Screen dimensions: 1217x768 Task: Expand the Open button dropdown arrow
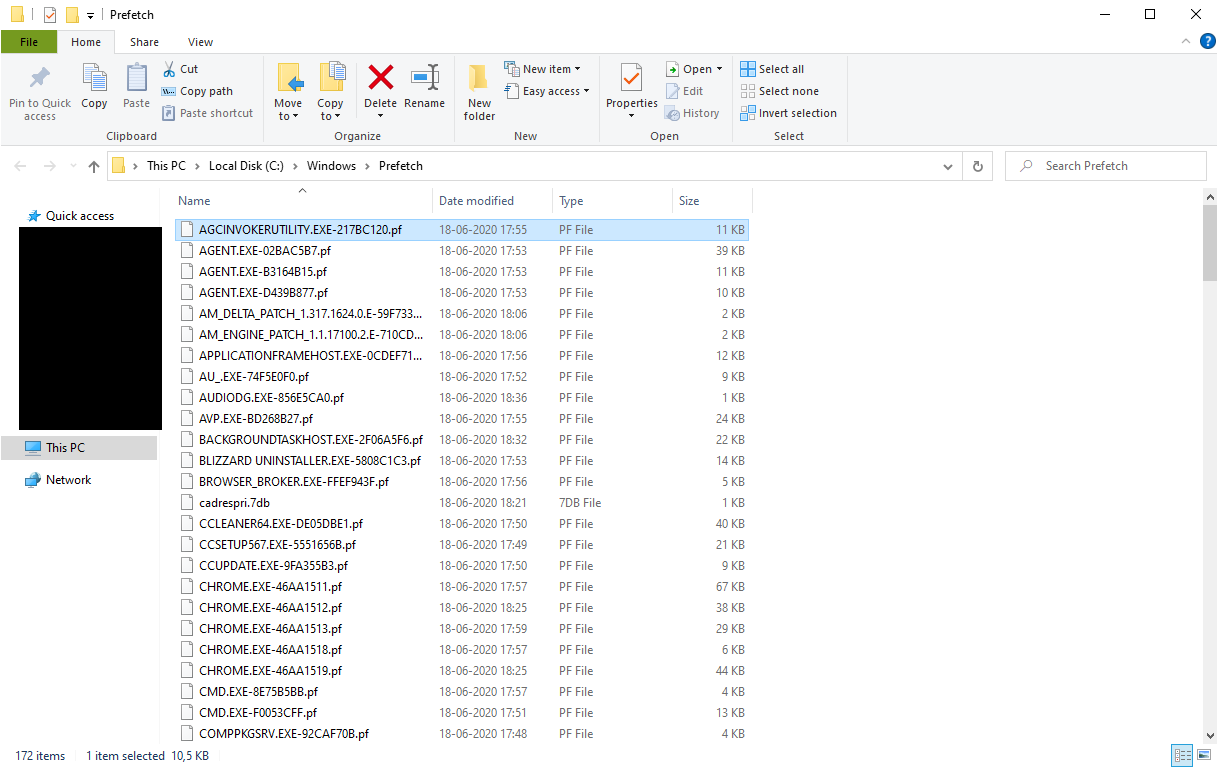[x=720, y=69]
